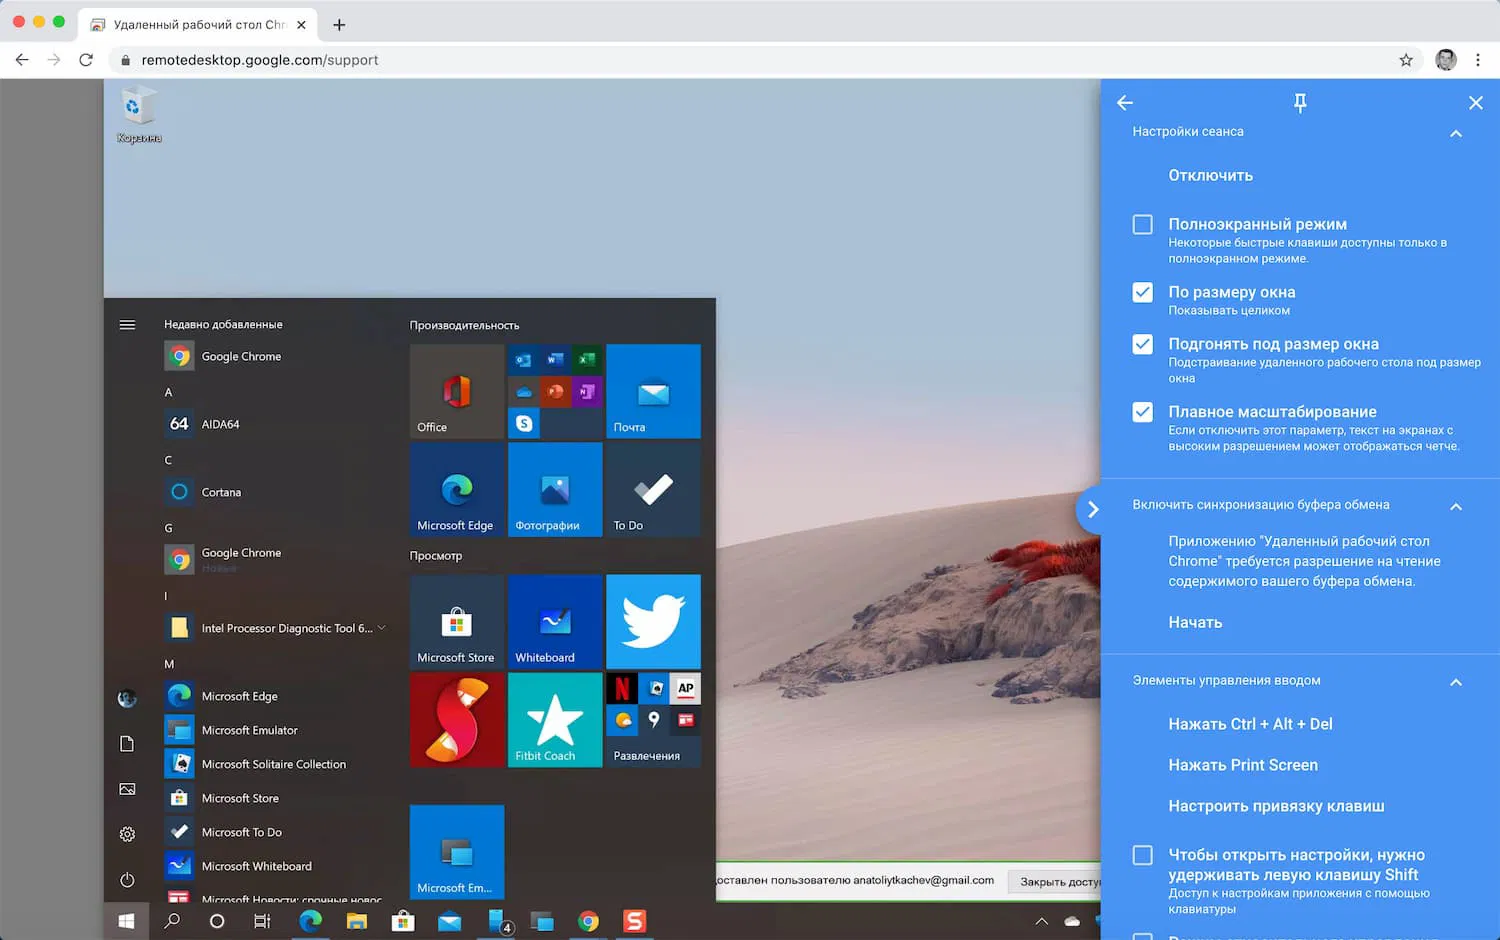Open the Office tile

coord(457,391)
